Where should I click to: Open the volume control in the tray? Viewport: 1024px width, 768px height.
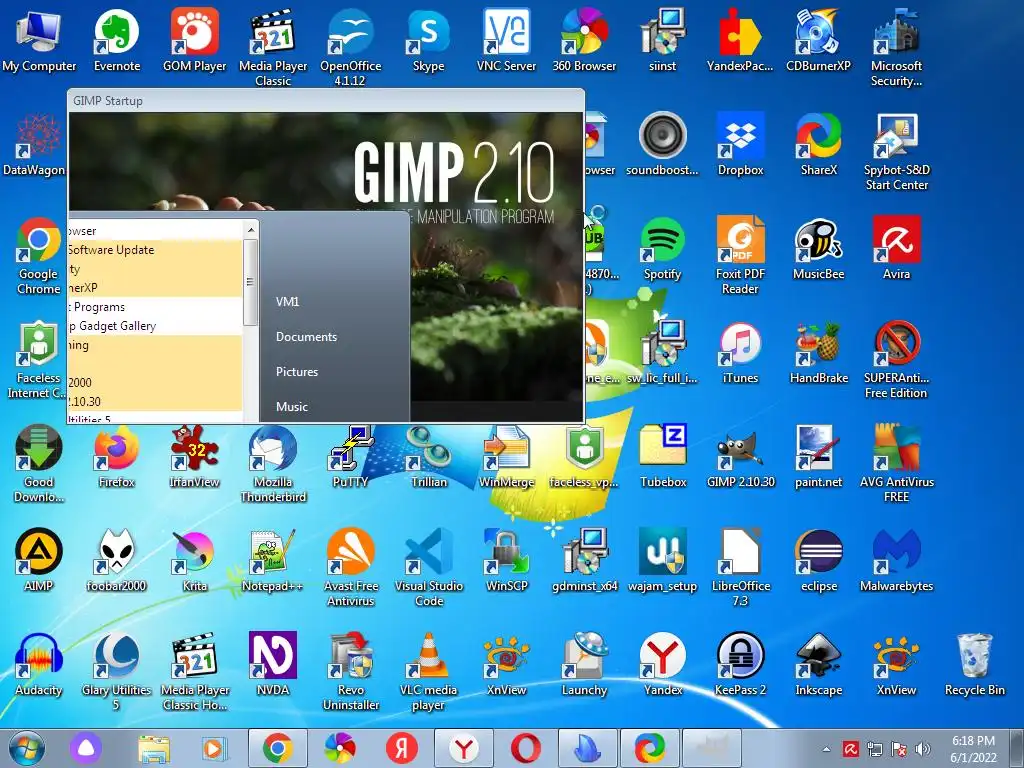(x=923, y=749)
